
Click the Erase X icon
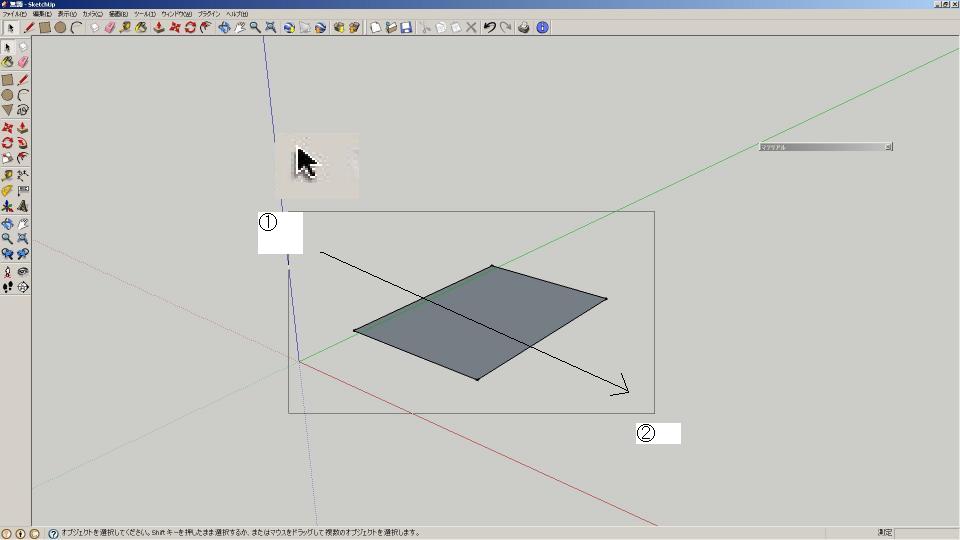click(471, 28)
